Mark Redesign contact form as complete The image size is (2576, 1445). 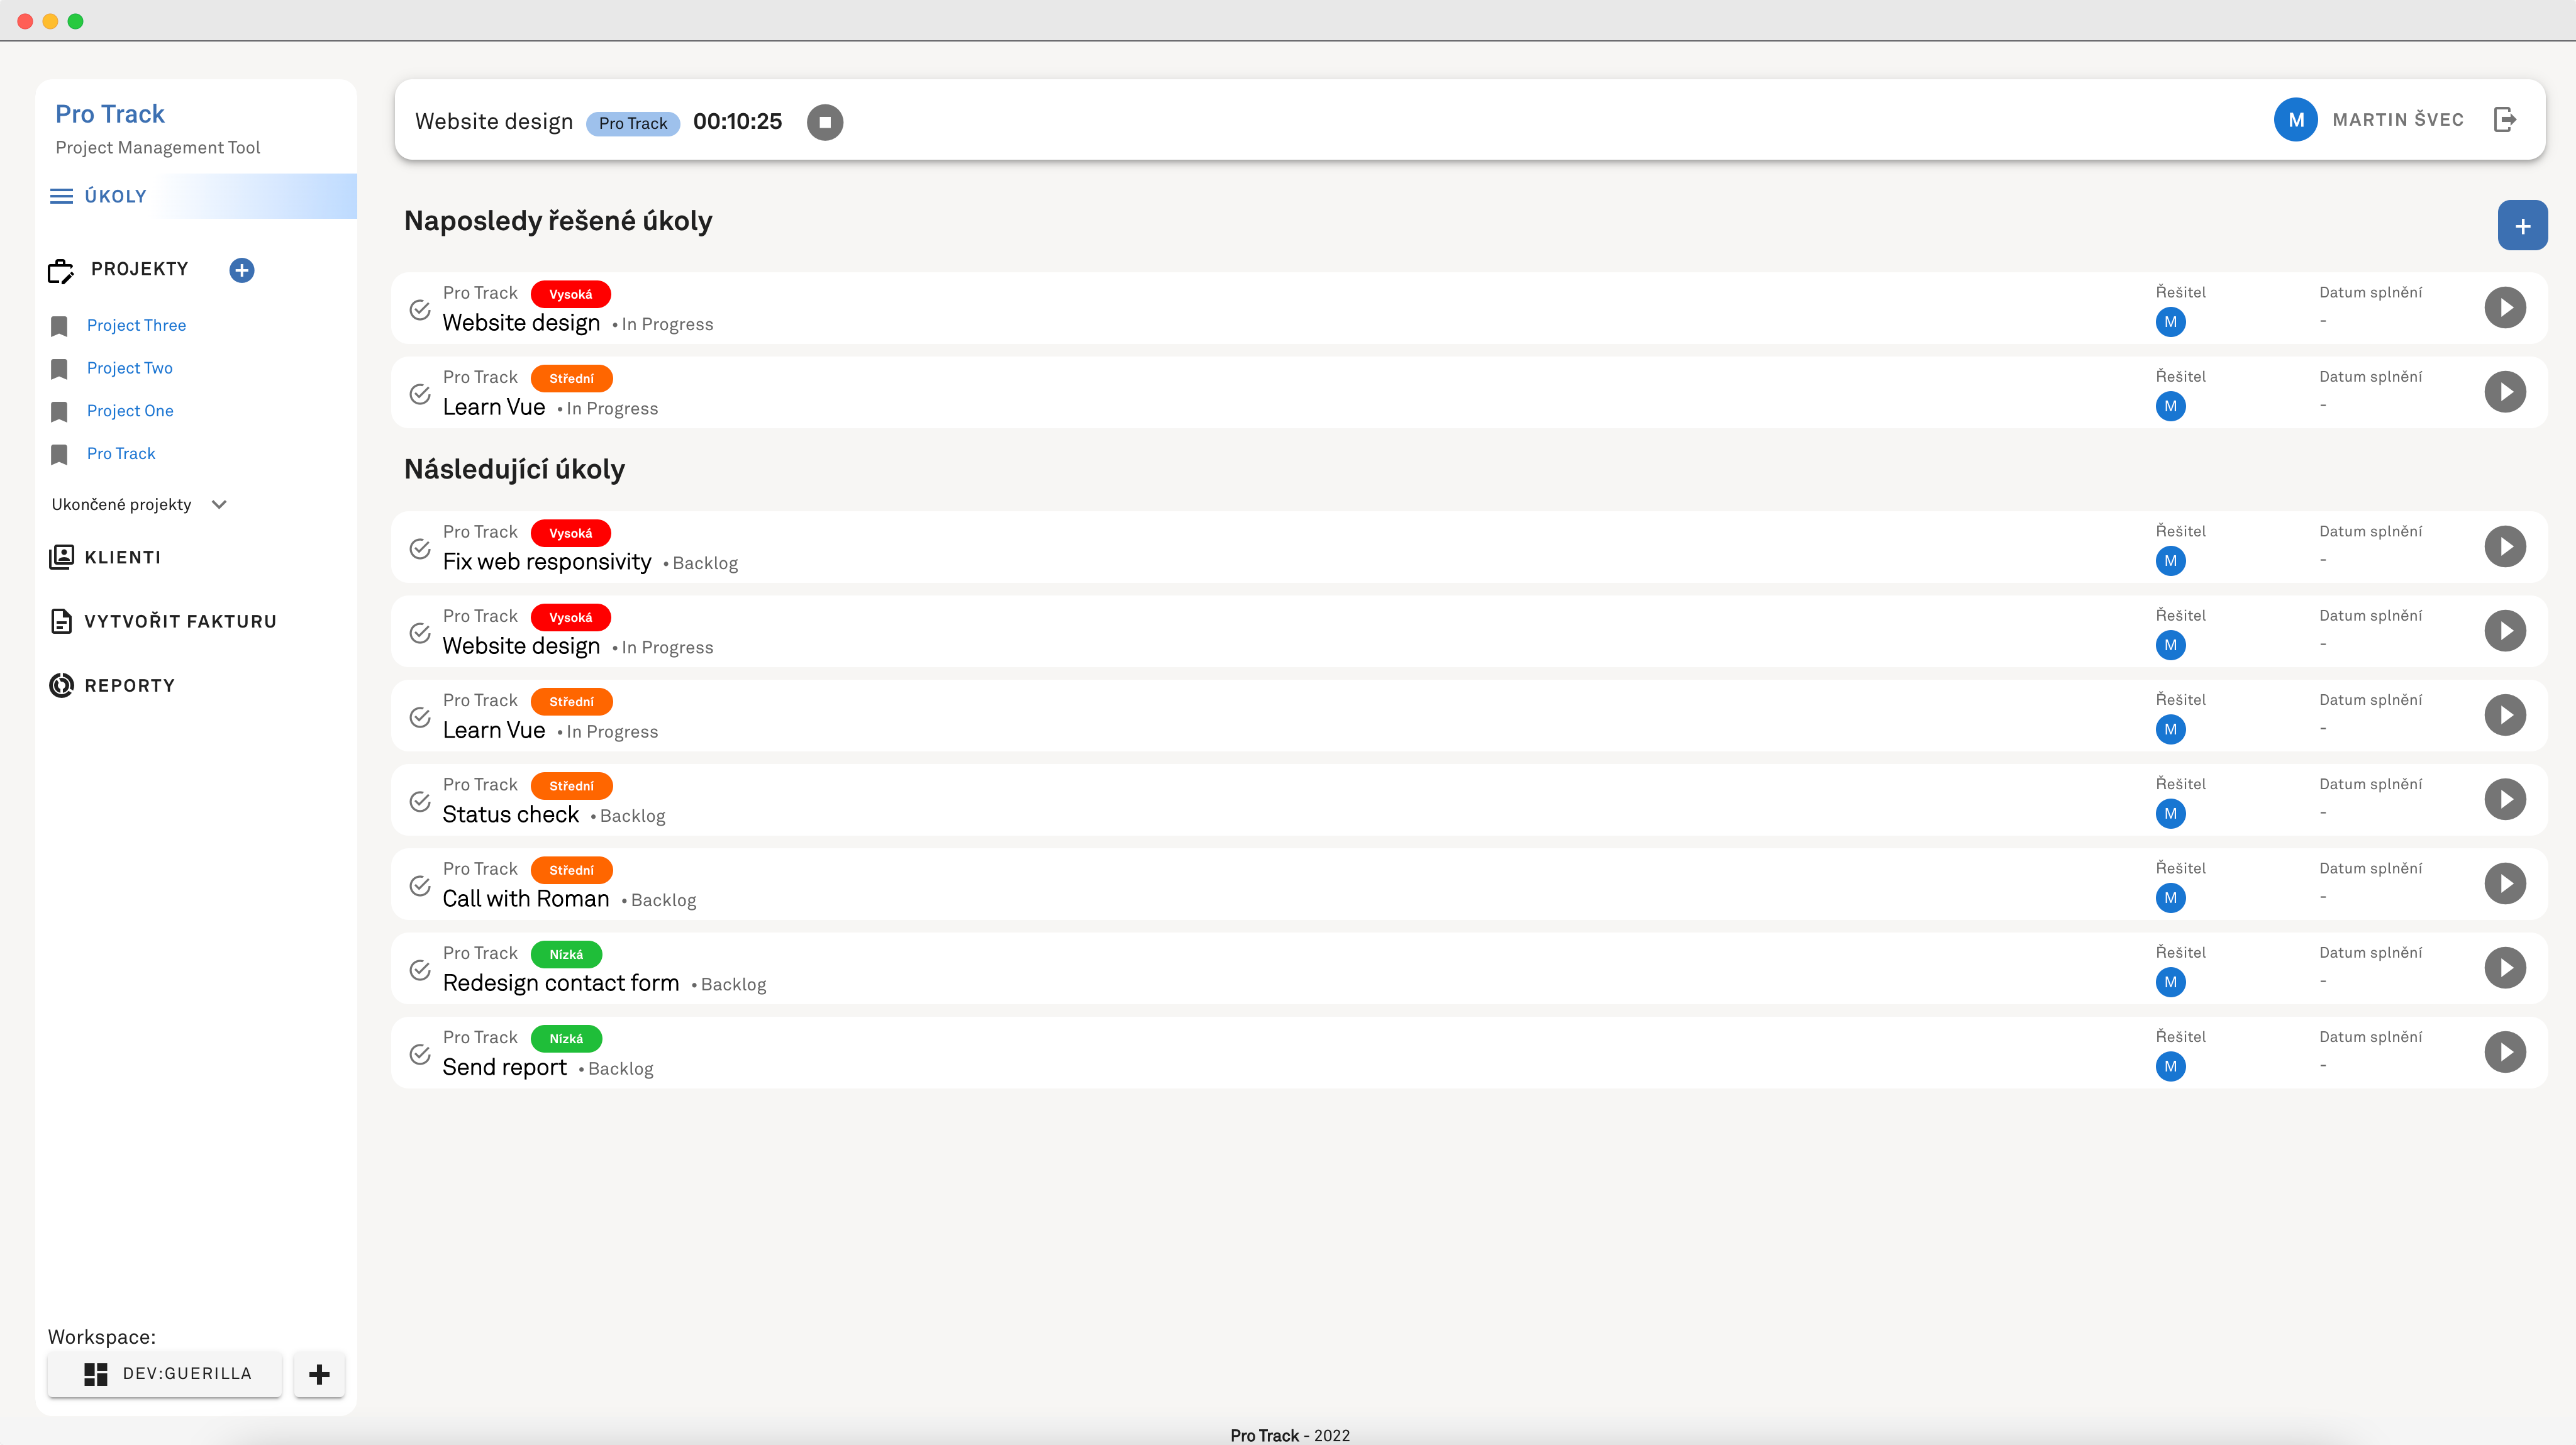(420, 970)
